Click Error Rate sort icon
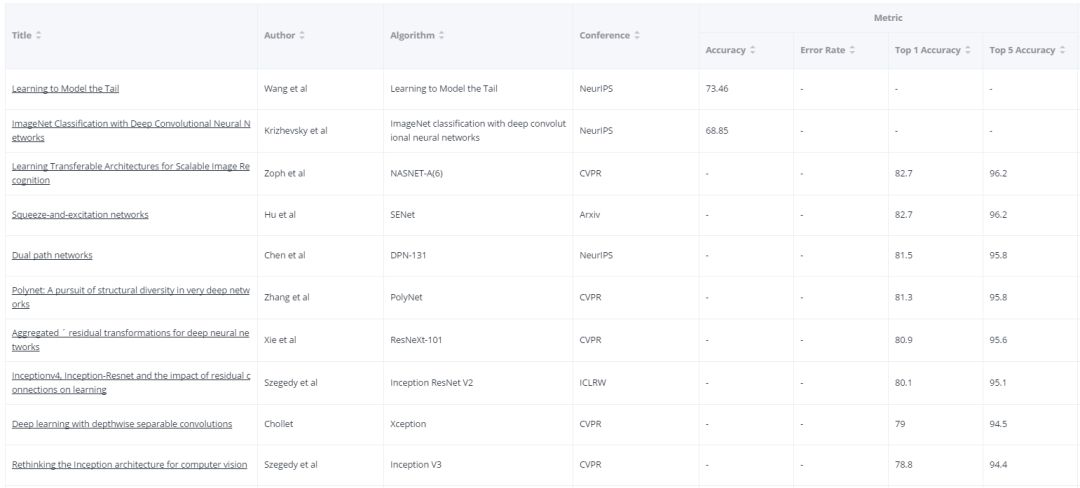Image resolution: width=1080 pixels, height=488 pixels. click(853, 51)
